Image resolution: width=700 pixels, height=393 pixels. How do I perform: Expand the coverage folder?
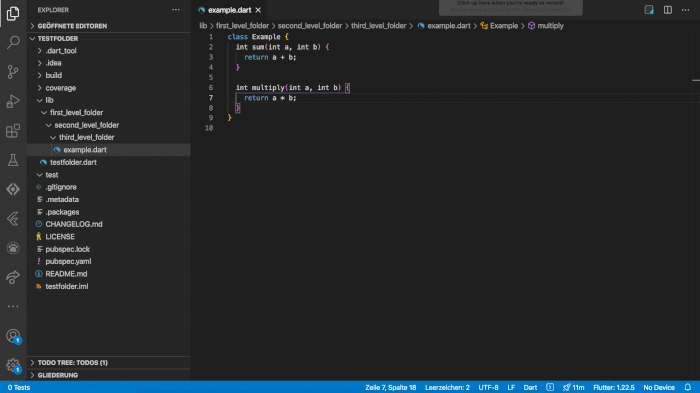pyautogui.click(x=60, y=88)
